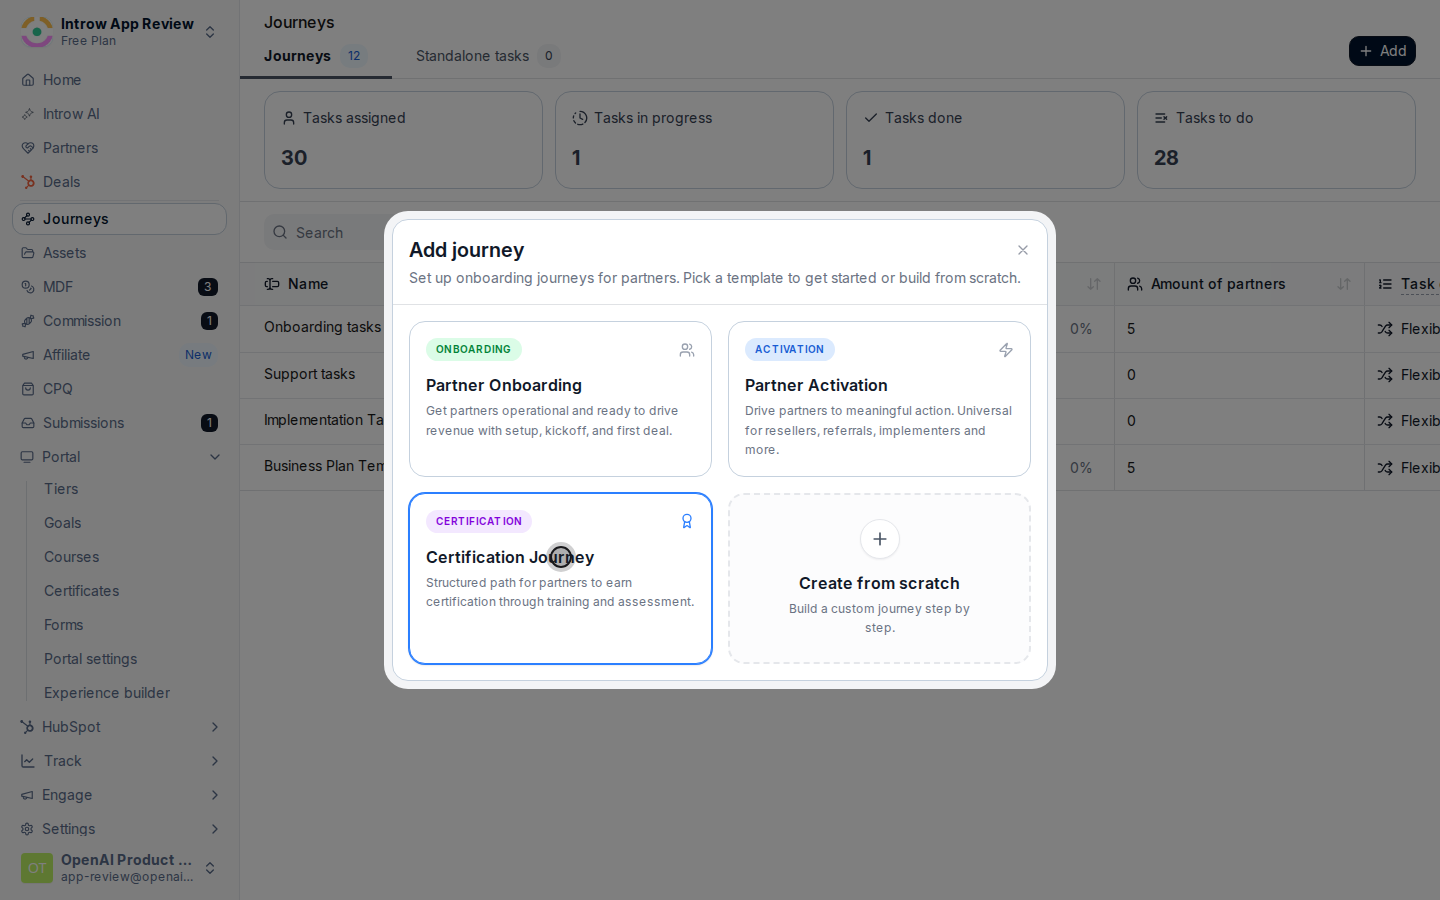Image resolution: width=1440 pixels, height=900 pixels.
Task: Click the Tasks assigned stat card
Action: [x=403, y=140]
